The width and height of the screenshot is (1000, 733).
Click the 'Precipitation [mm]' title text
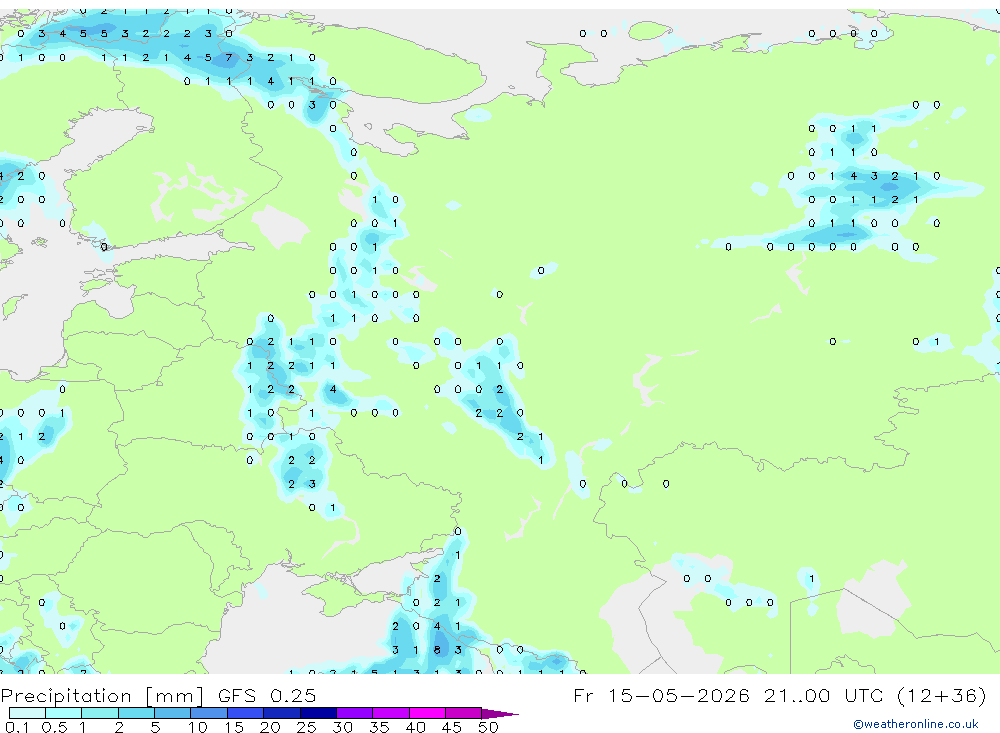[x=102, y=696]
